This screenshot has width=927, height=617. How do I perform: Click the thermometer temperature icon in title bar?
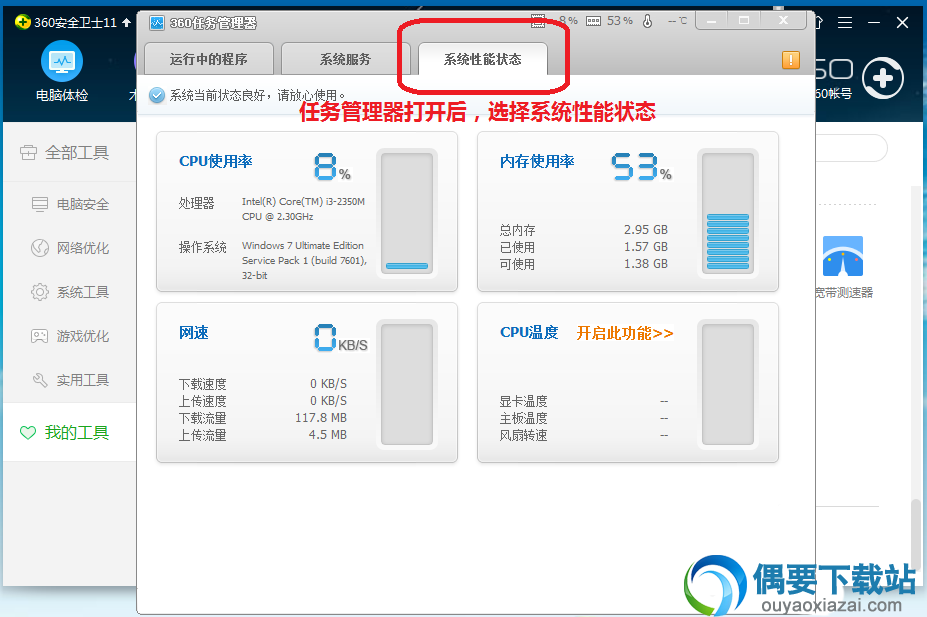648,21
